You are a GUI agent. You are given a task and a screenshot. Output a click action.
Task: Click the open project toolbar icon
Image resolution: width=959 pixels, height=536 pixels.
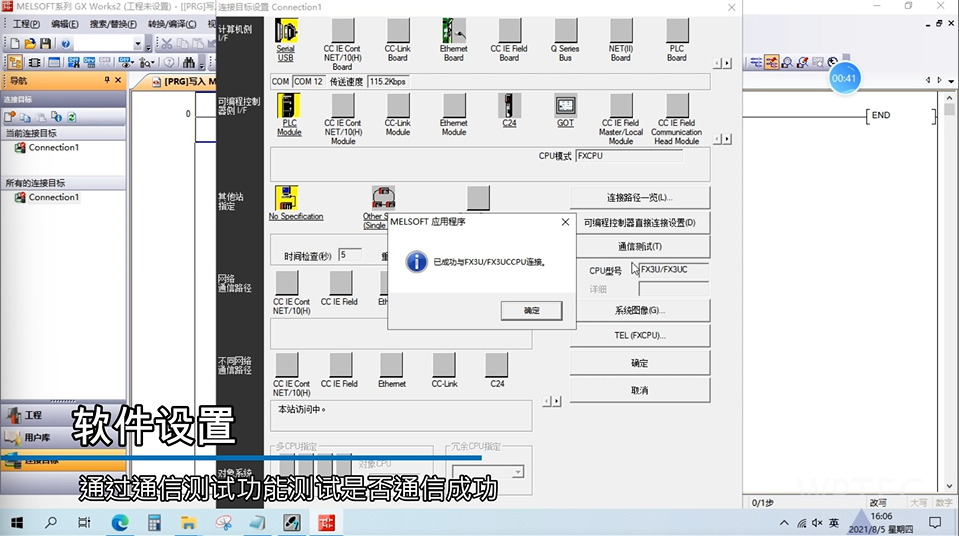(29, 43)
